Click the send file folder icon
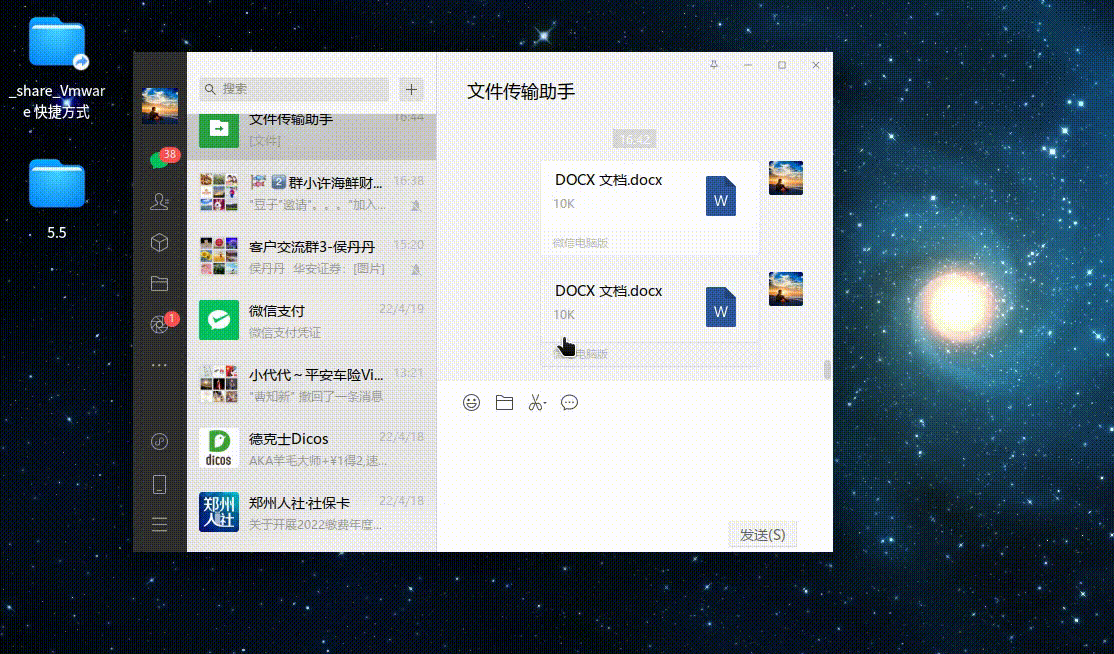The height and width of the screenshot is (654, 1114). 504,403
